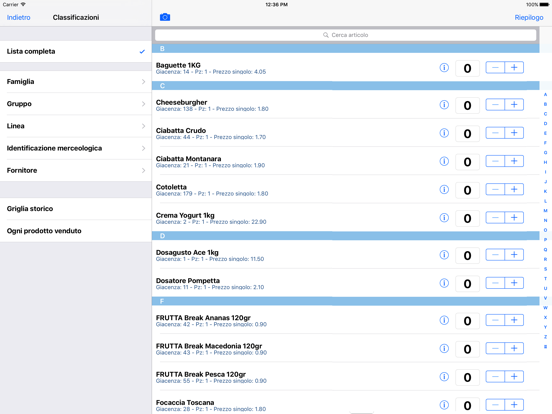Go back with Indietro
The height and width of the screenshot is (414, 552).
tap(19, 17)
